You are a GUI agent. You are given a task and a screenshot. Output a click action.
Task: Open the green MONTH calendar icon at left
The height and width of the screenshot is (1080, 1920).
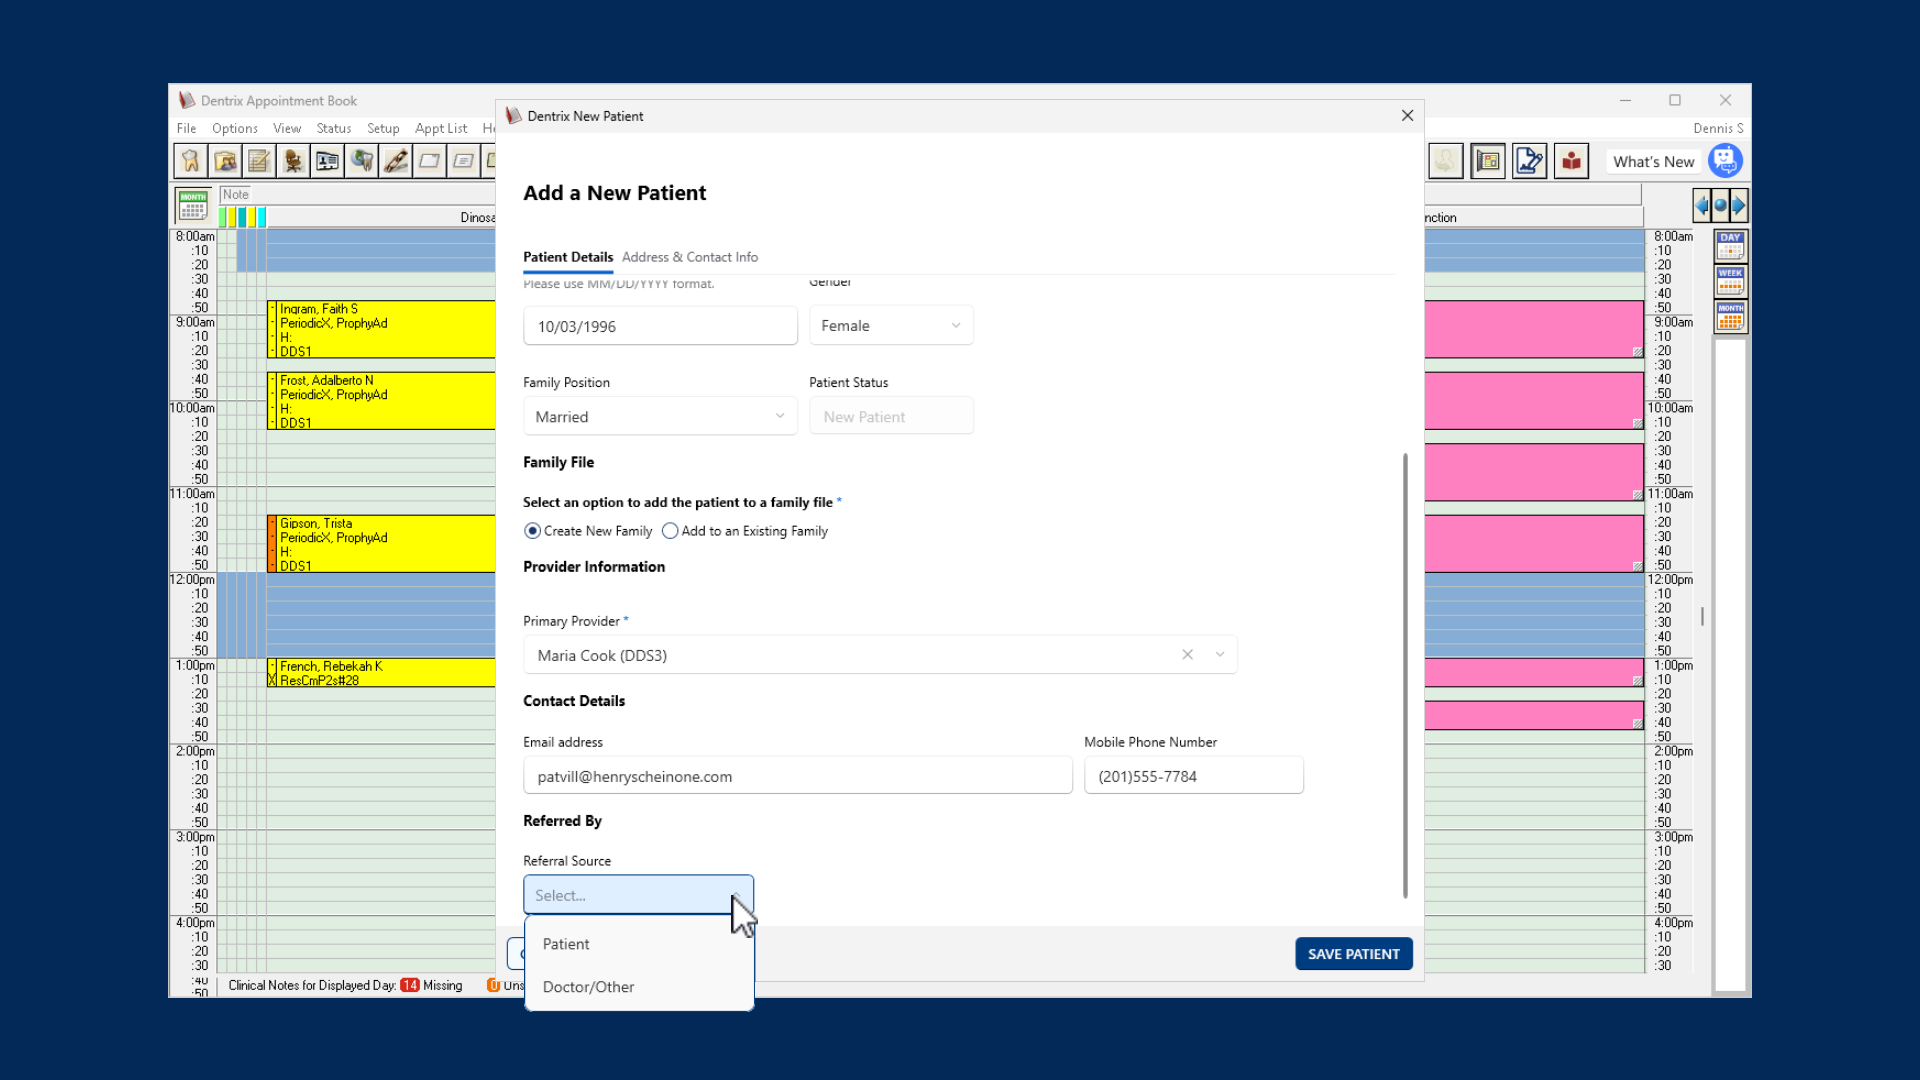193,204
